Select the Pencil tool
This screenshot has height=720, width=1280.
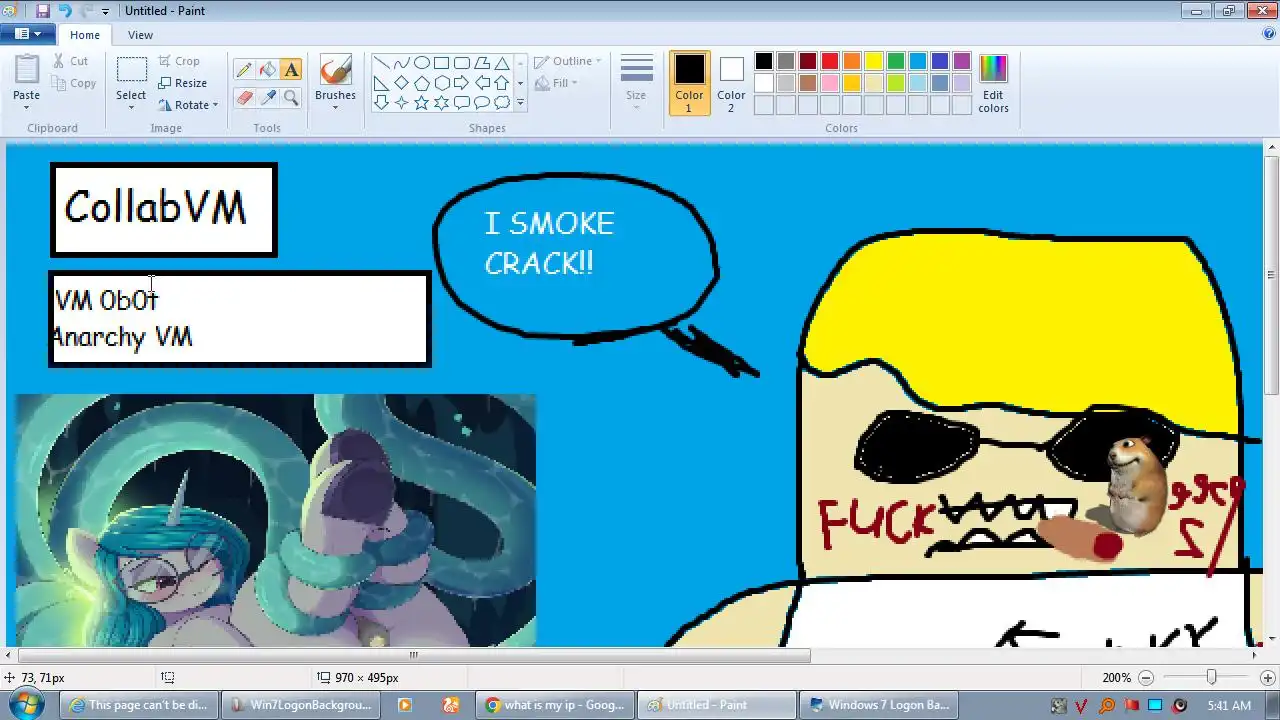point(244,70)
